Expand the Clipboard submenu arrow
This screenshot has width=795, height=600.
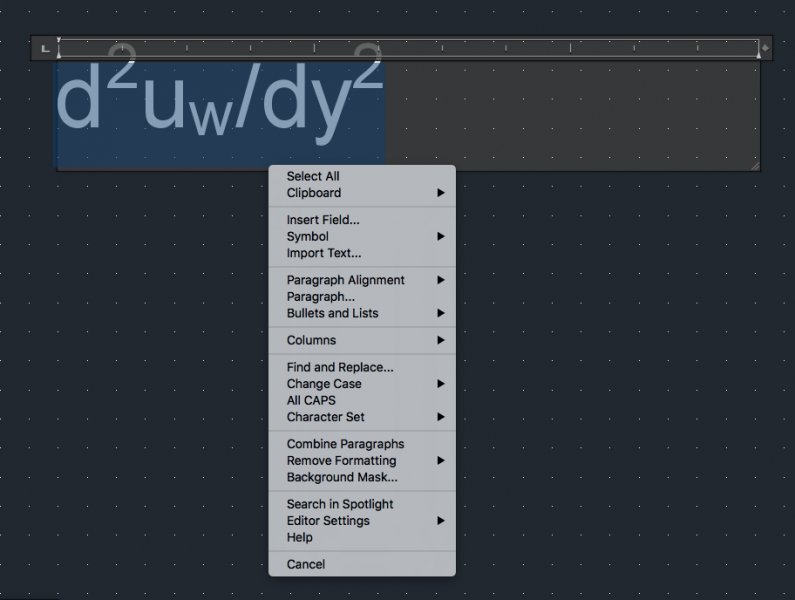click(x=441, y=193)
